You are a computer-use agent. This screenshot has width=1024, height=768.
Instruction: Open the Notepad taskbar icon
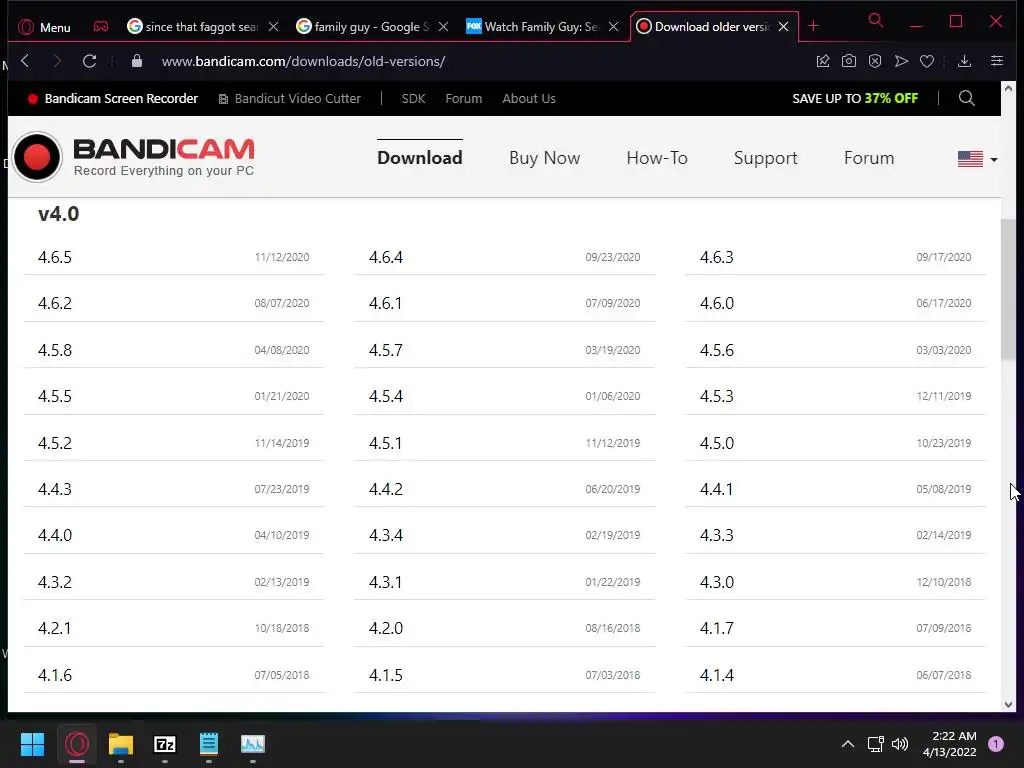208,744
